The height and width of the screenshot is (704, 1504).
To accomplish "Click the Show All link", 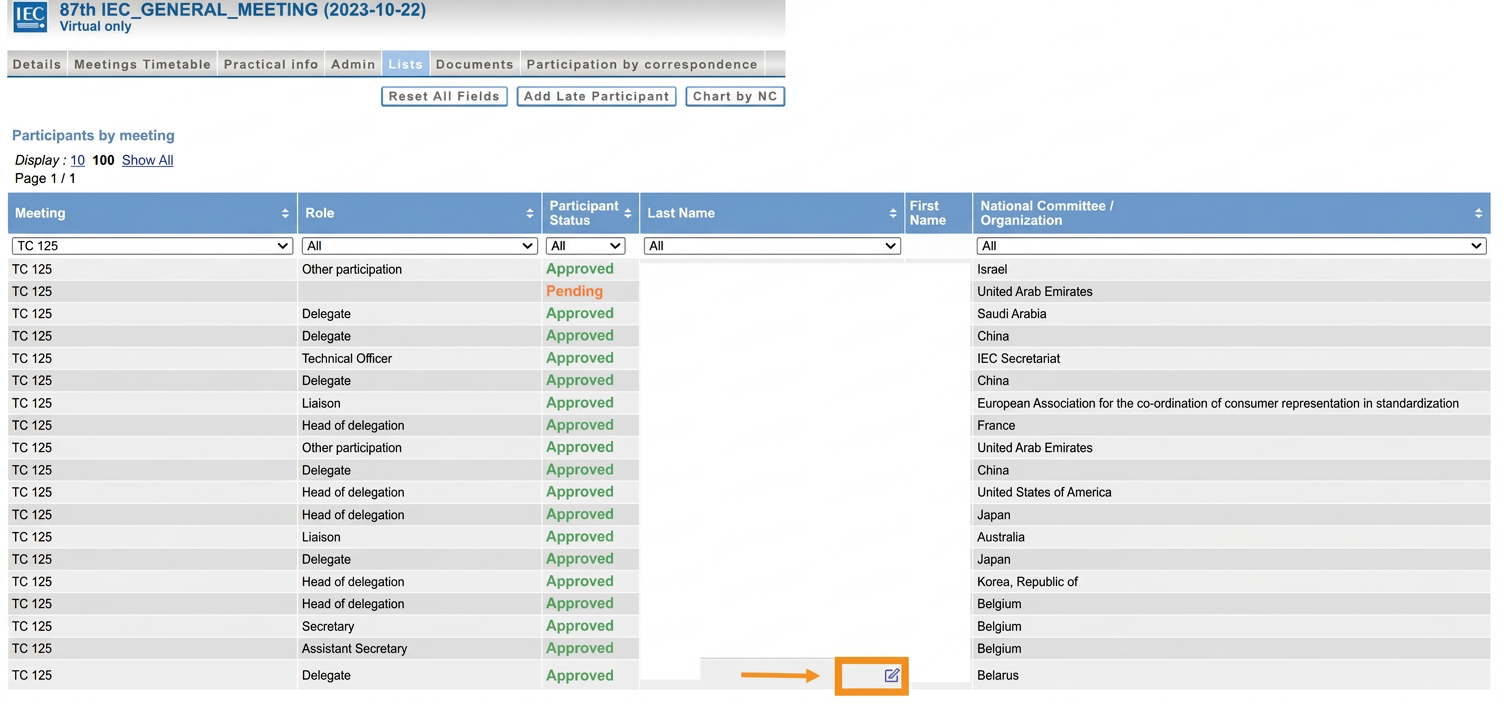I will tap(148, 160).
